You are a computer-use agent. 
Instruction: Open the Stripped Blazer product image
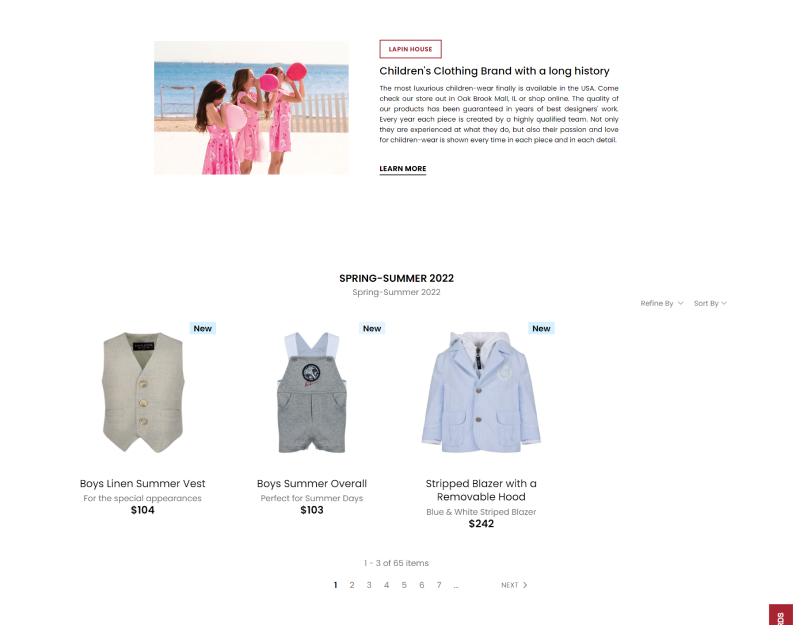481,392
